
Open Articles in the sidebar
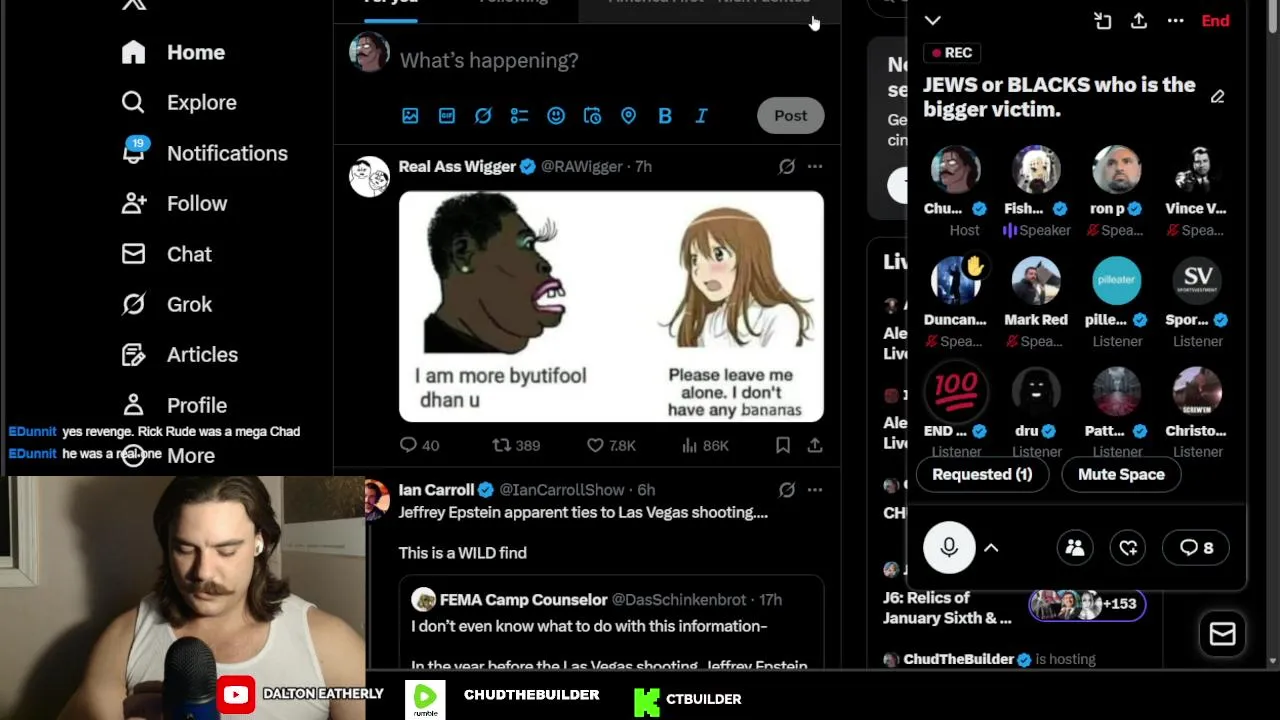point(179,354)
